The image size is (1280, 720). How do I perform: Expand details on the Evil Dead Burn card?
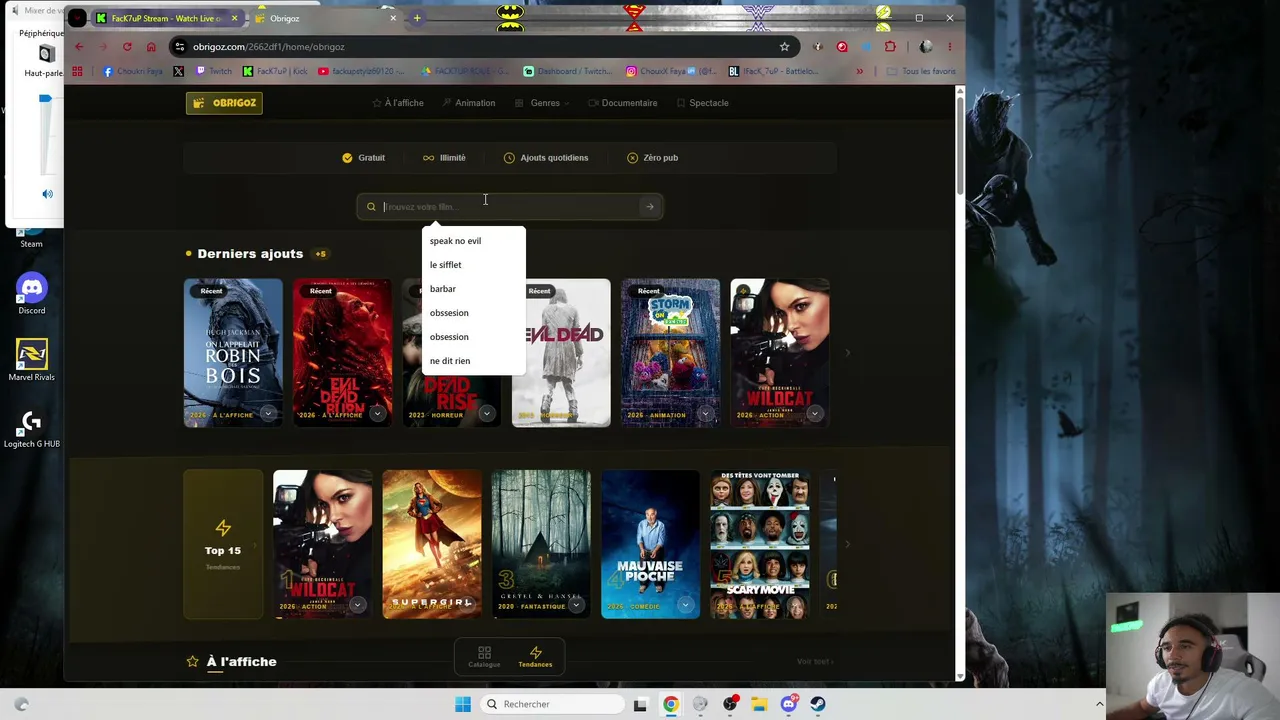pos(377,413)
